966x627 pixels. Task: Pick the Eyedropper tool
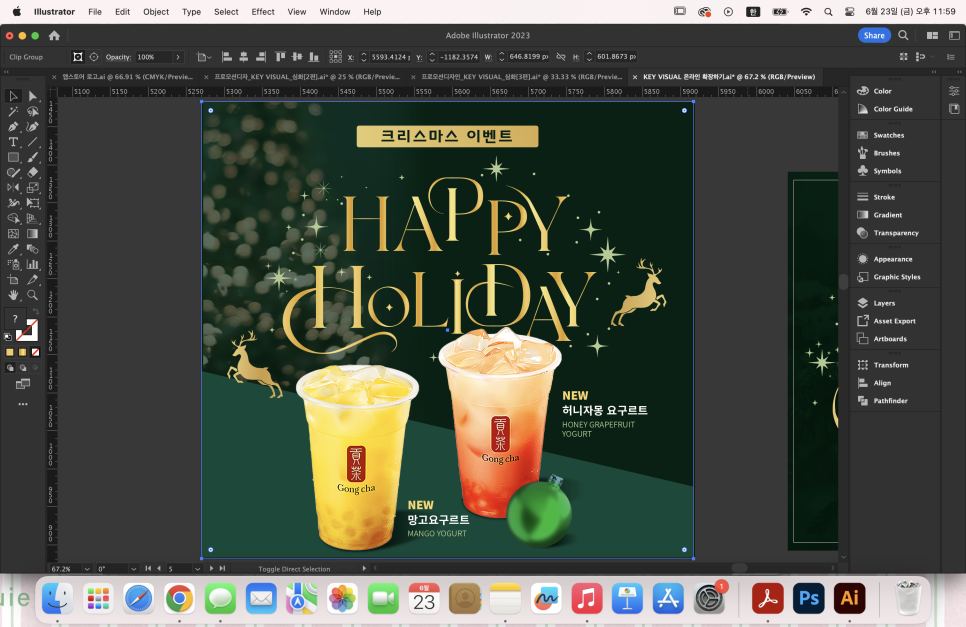tap(13, 249)
